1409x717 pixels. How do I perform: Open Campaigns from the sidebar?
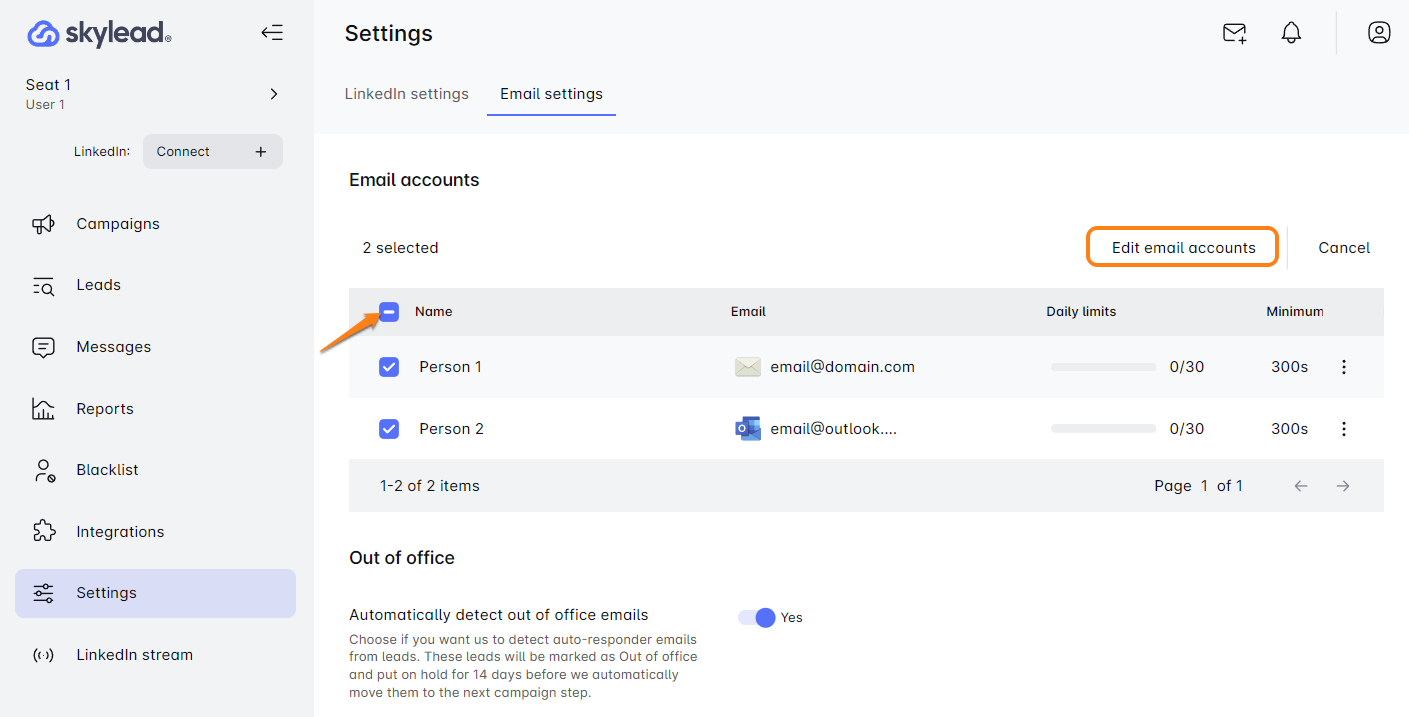(x=117, y=224)
